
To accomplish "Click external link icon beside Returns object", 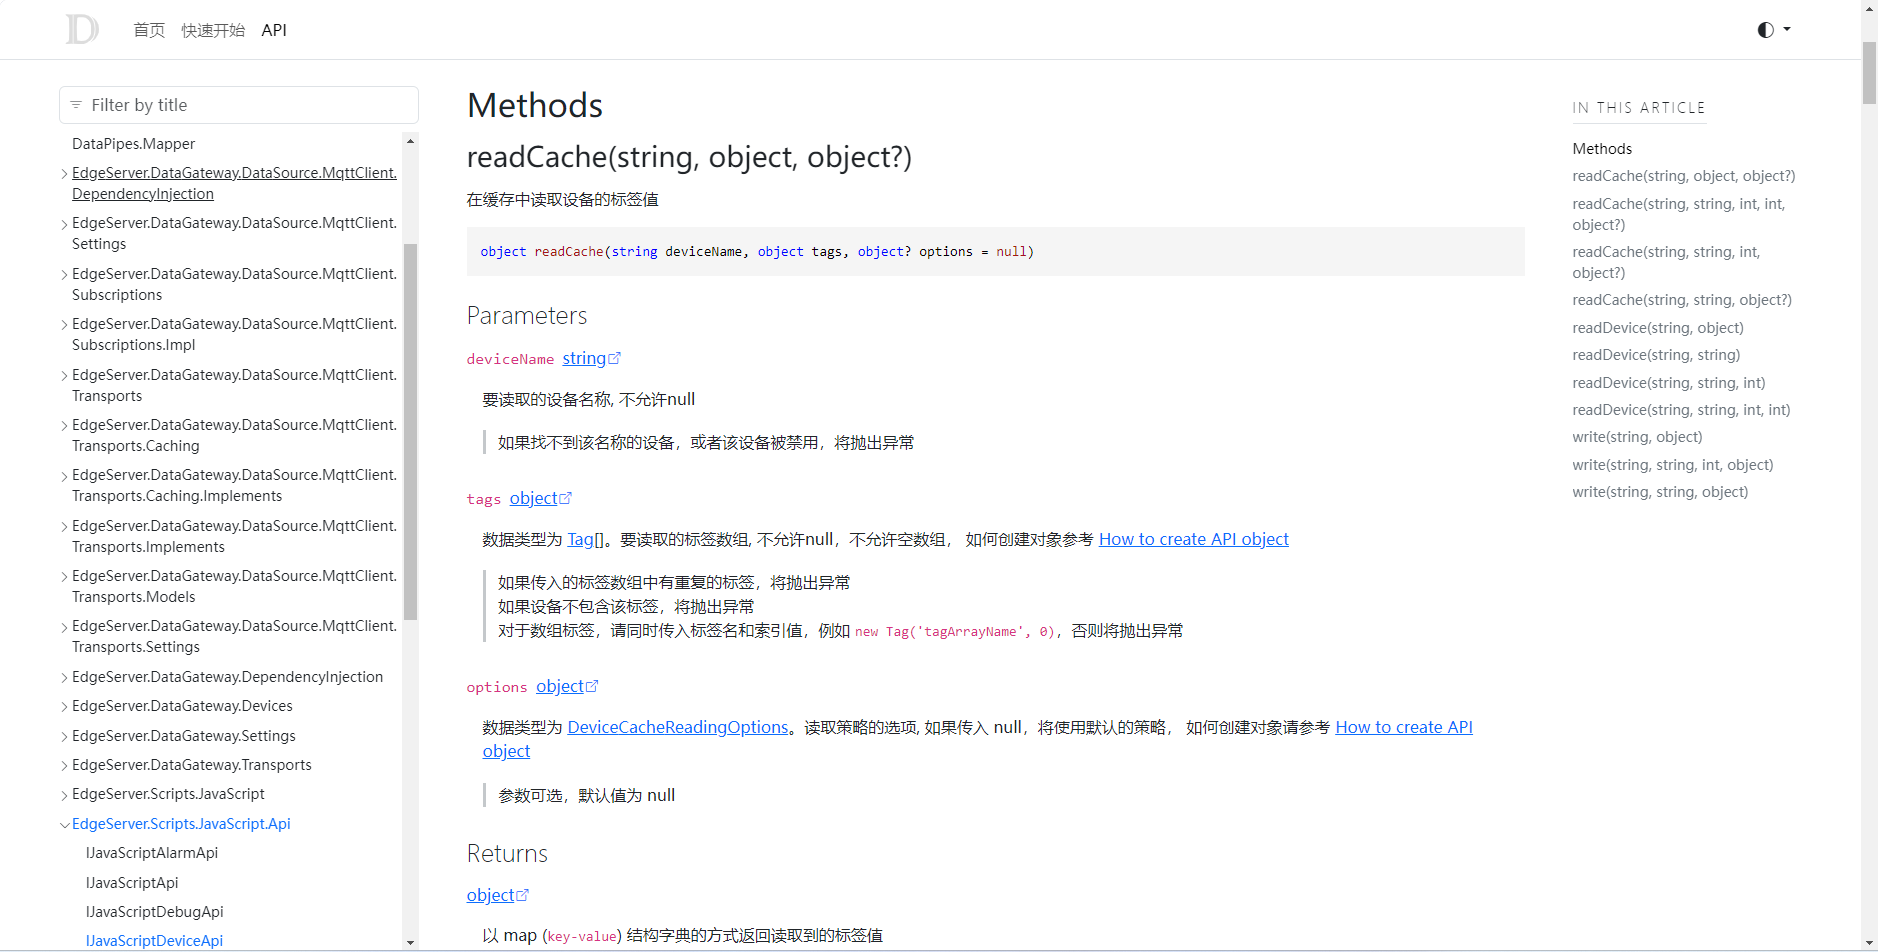I will pyautogui.click(x=522, y=896).
